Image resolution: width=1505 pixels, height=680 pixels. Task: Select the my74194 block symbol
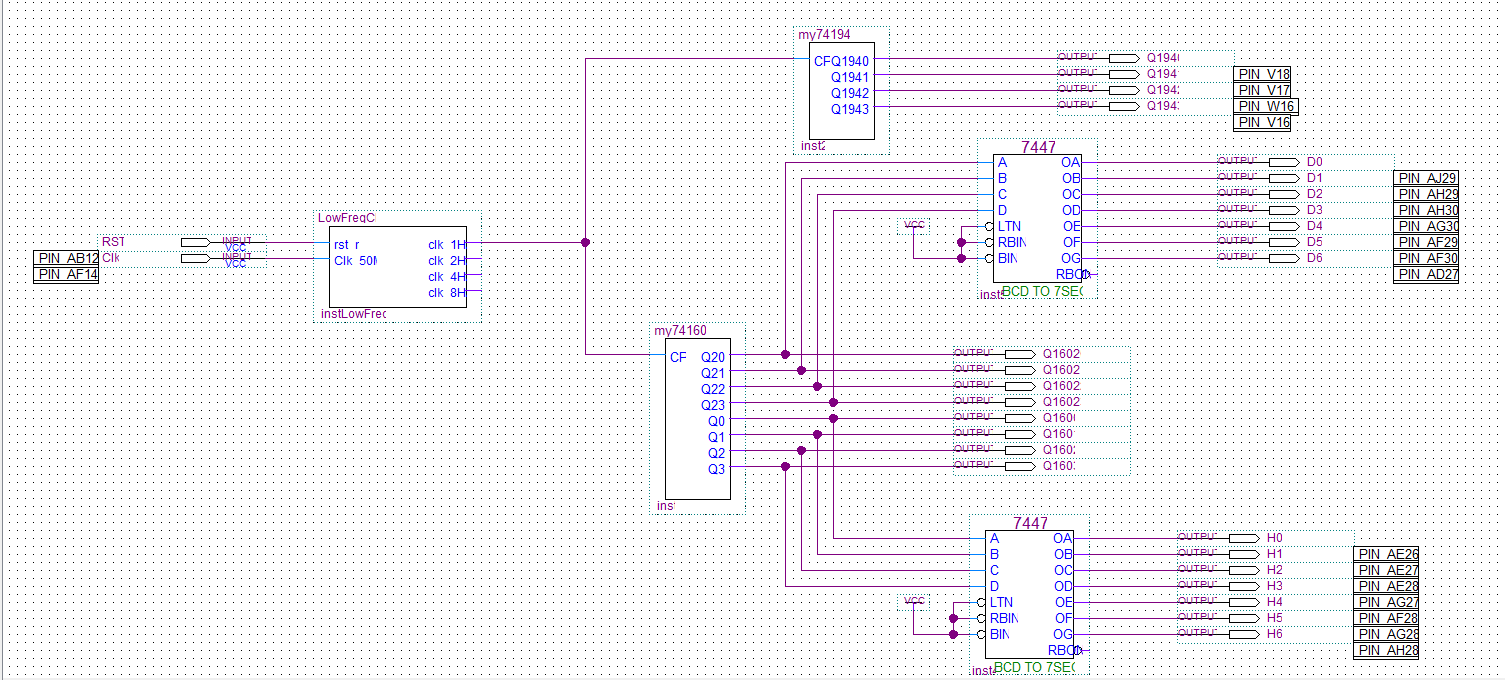pyautogui.click(x=842, y=91)
